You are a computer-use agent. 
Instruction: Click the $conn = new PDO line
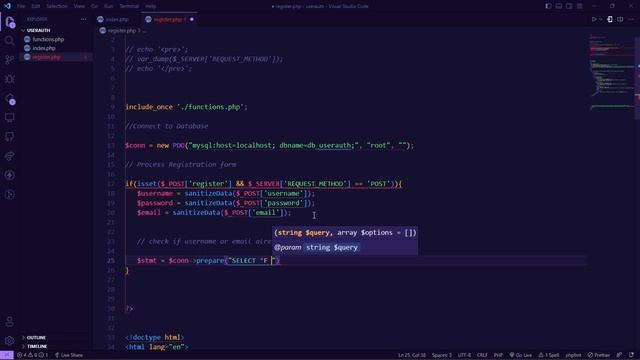[x=269, y=145]
